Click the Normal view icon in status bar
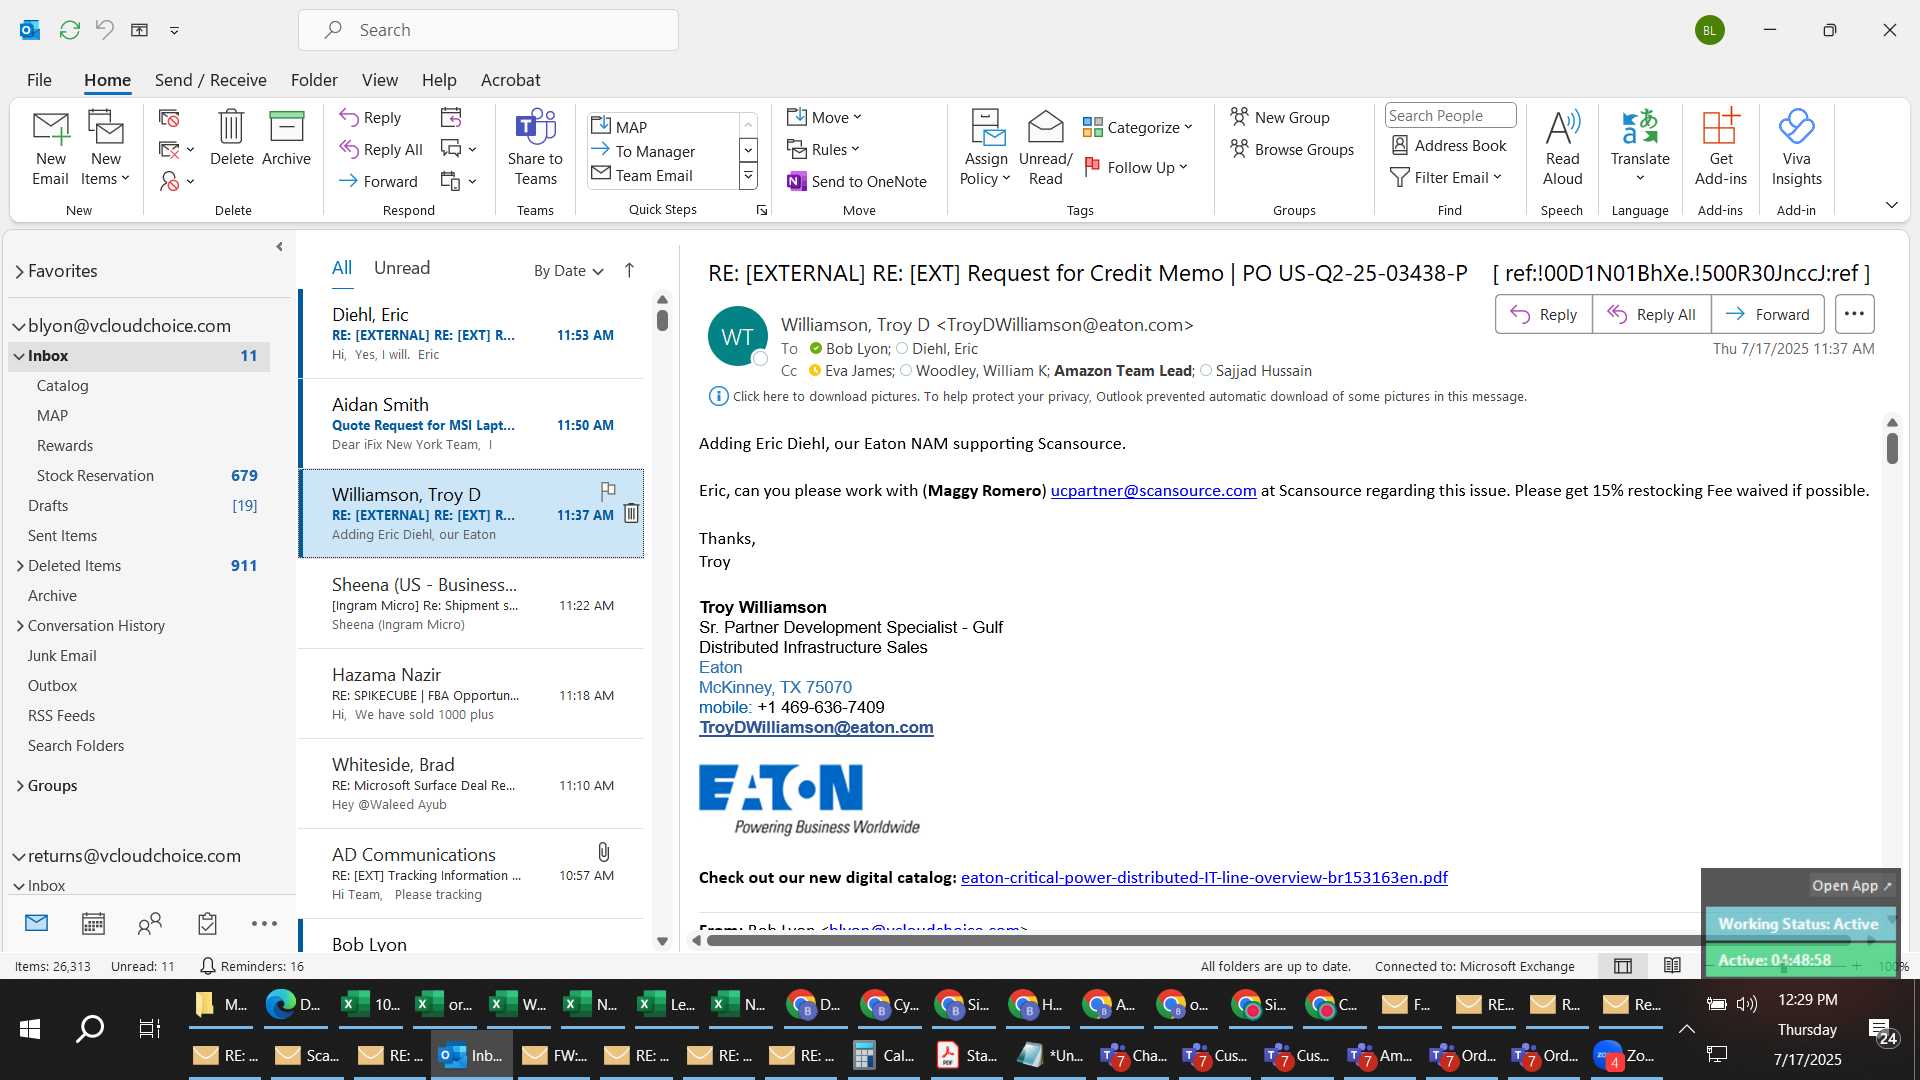 [1623, 966]
